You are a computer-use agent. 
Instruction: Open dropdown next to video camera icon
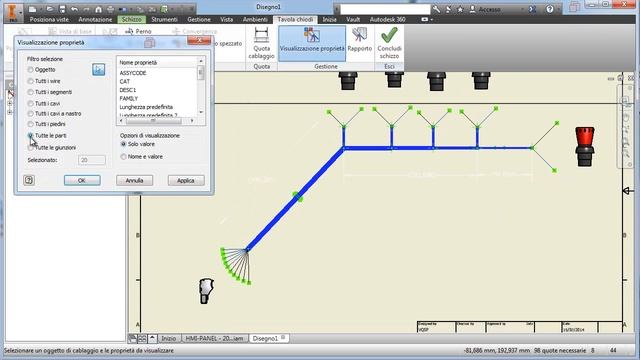[x=431, y=20]
